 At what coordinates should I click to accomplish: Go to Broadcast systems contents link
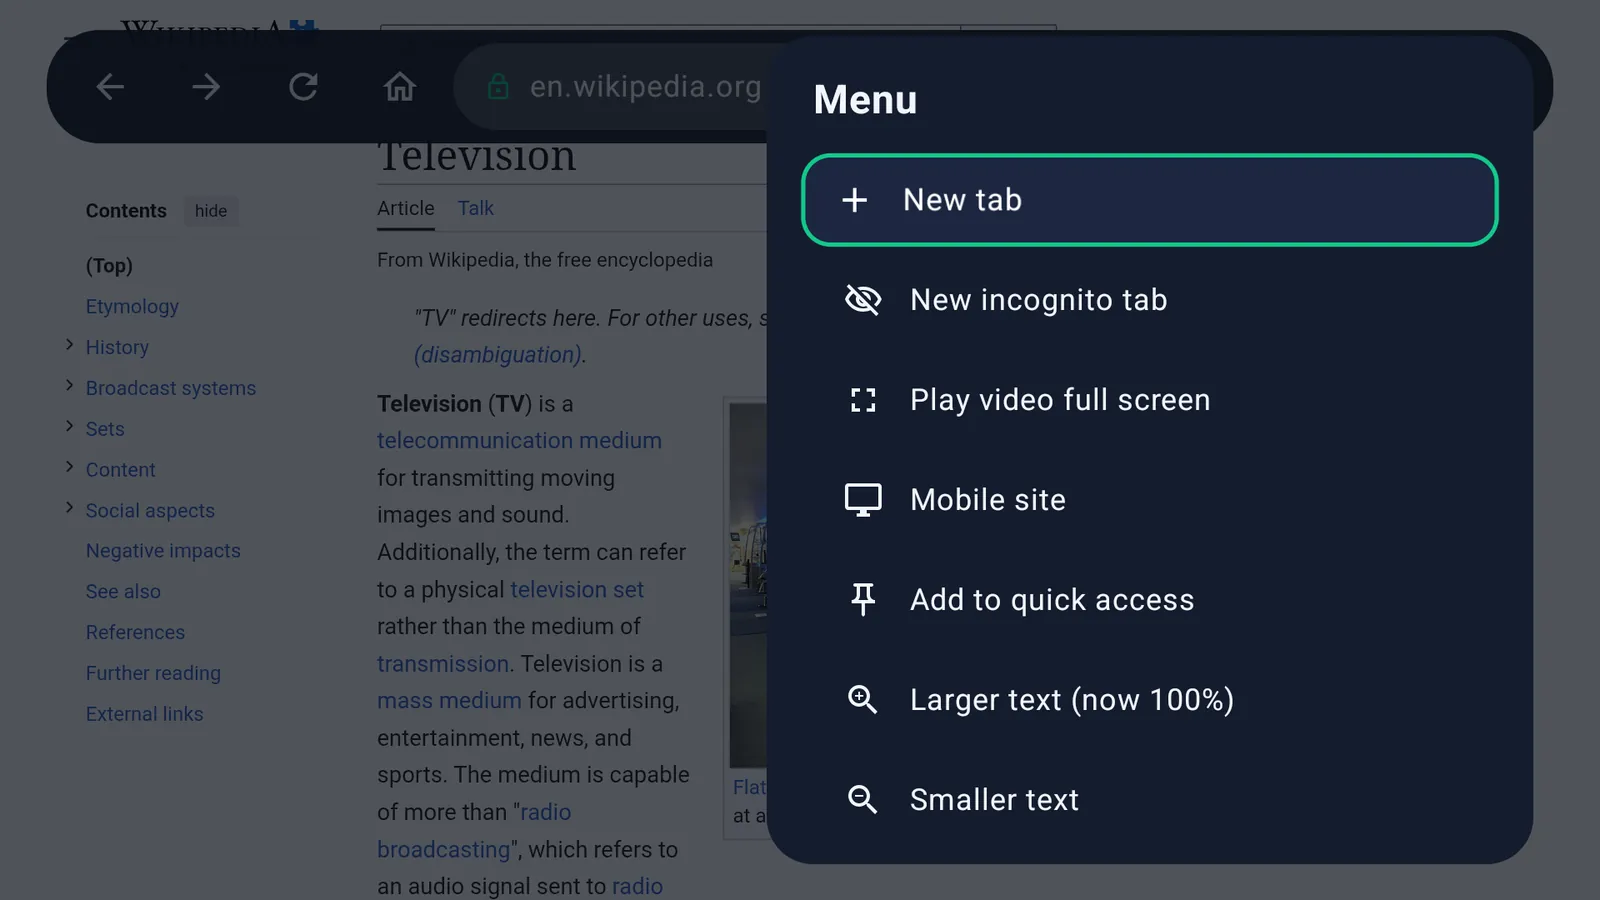(x=171, y=388)
